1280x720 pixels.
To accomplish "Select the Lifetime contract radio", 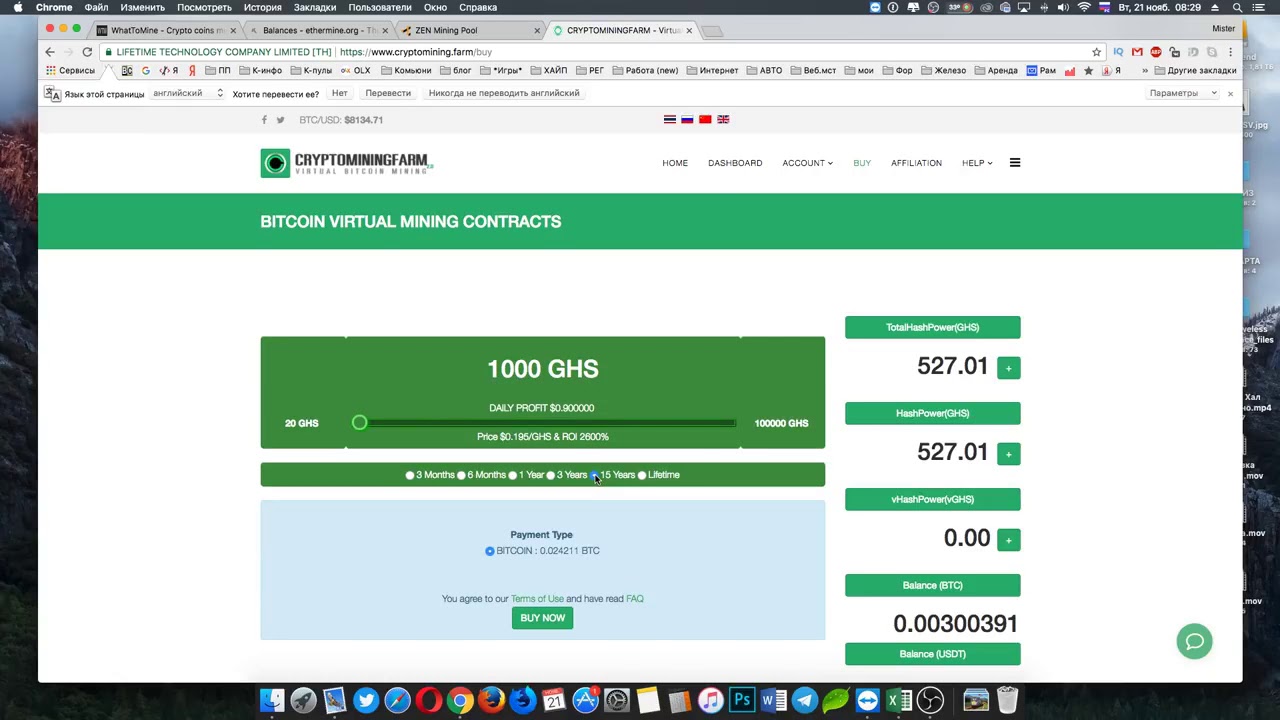I will point(642,475).
